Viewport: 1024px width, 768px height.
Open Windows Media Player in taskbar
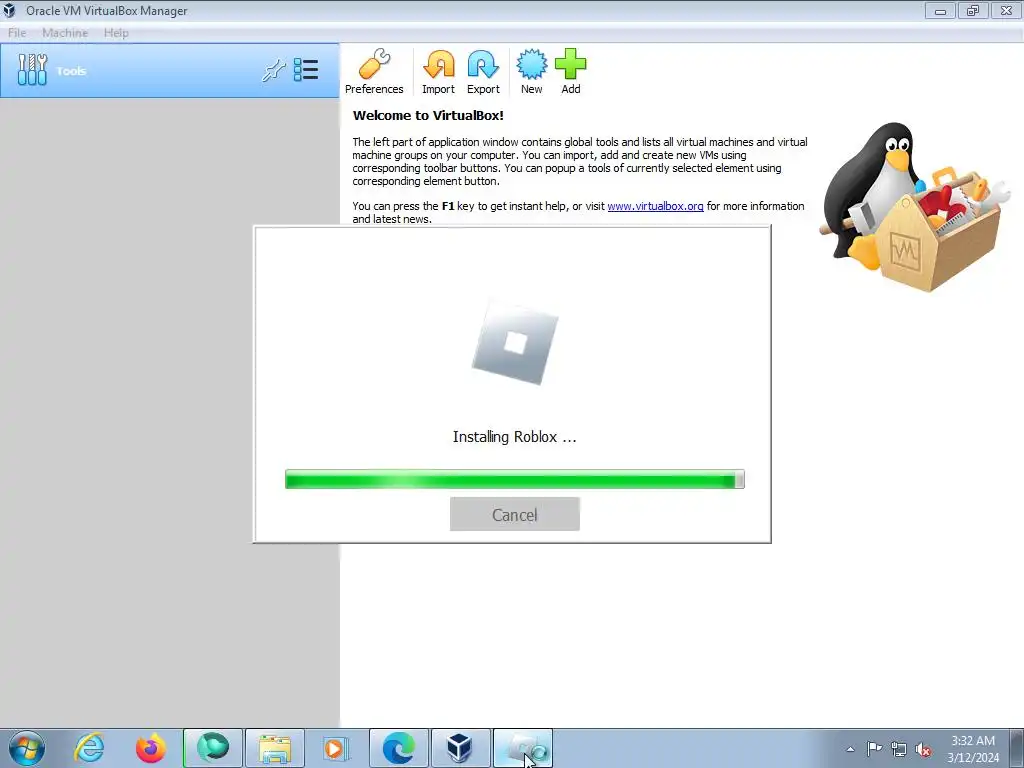pos(336,748)
